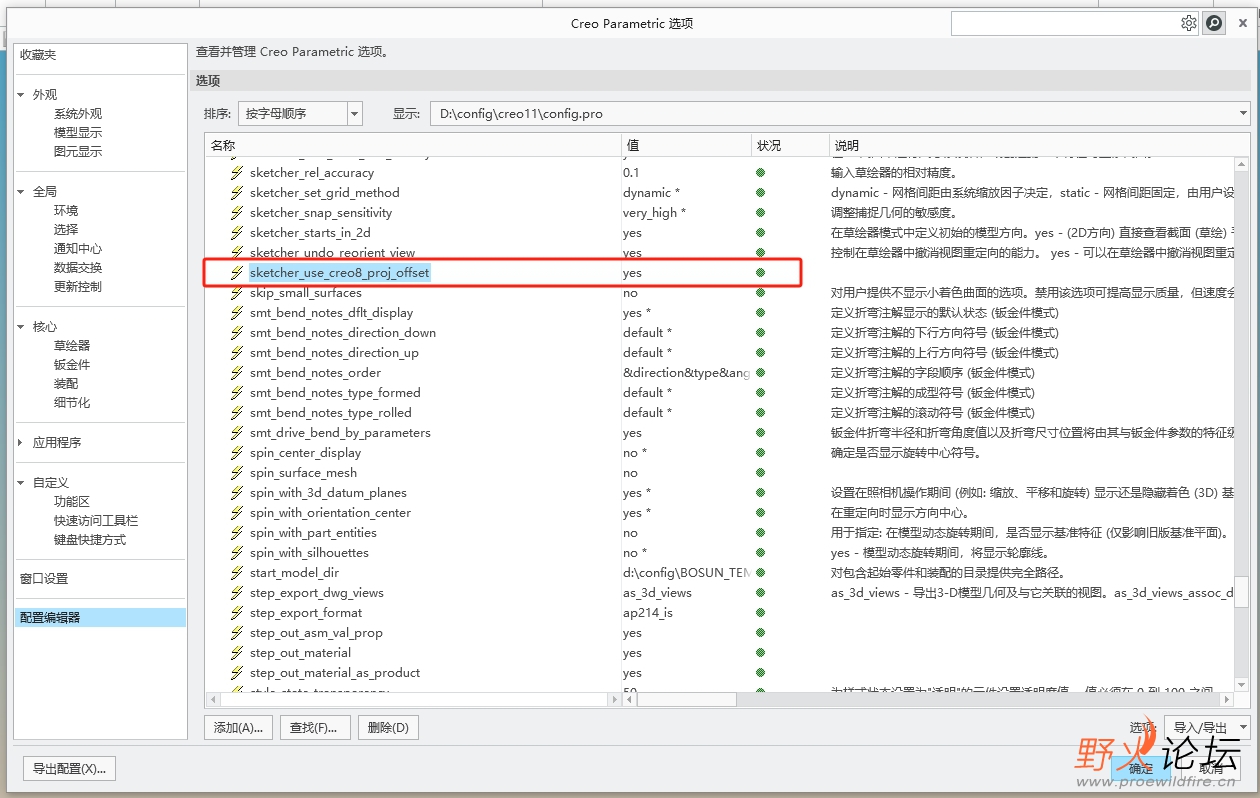Click lightning icon beside step_export_dwg_views

tap(237, 593)
